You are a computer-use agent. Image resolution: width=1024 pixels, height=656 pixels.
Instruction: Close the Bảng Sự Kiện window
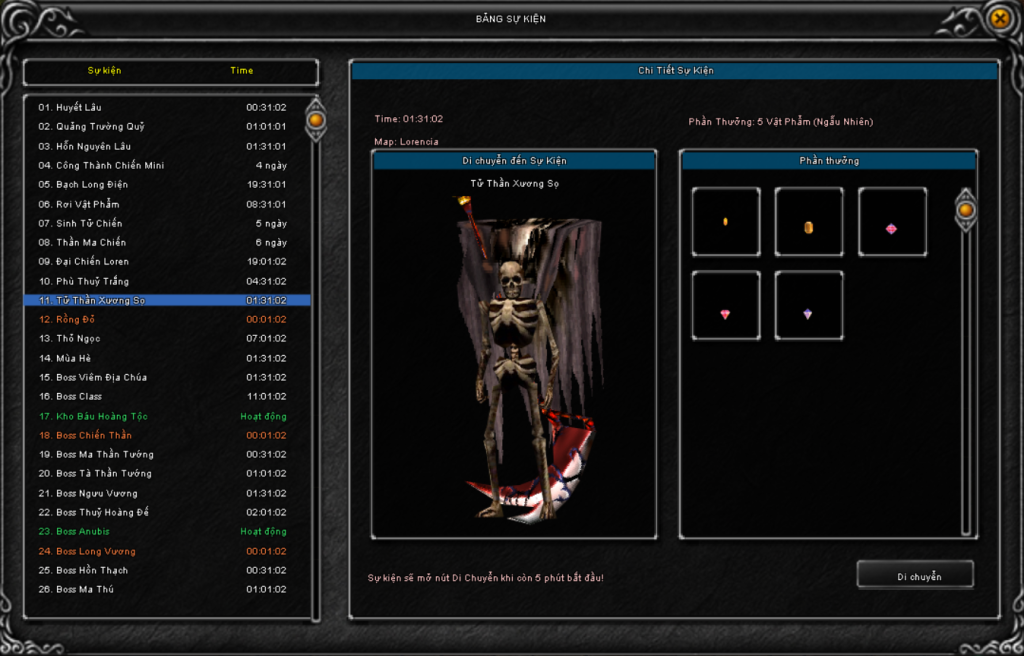point(999,18)
